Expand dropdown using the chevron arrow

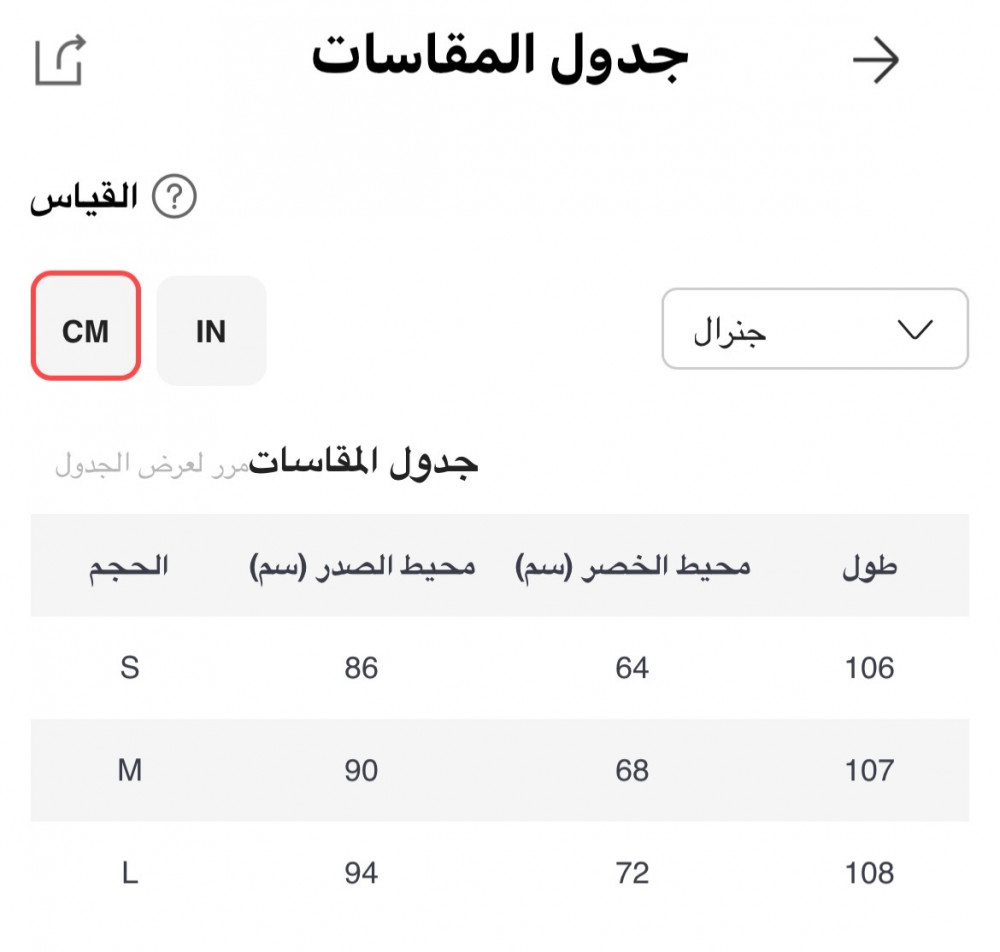pos(915,330)
